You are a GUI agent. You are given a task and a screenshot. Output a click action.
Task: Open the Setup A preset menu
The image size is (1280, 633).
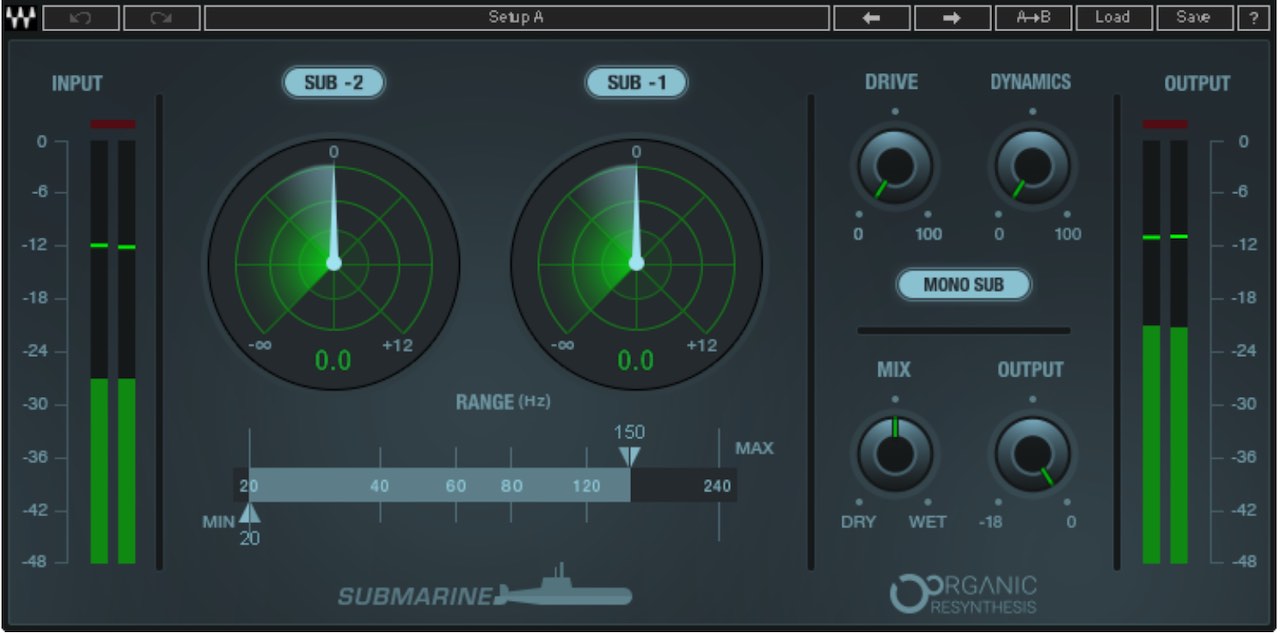(x=517, y=17)
